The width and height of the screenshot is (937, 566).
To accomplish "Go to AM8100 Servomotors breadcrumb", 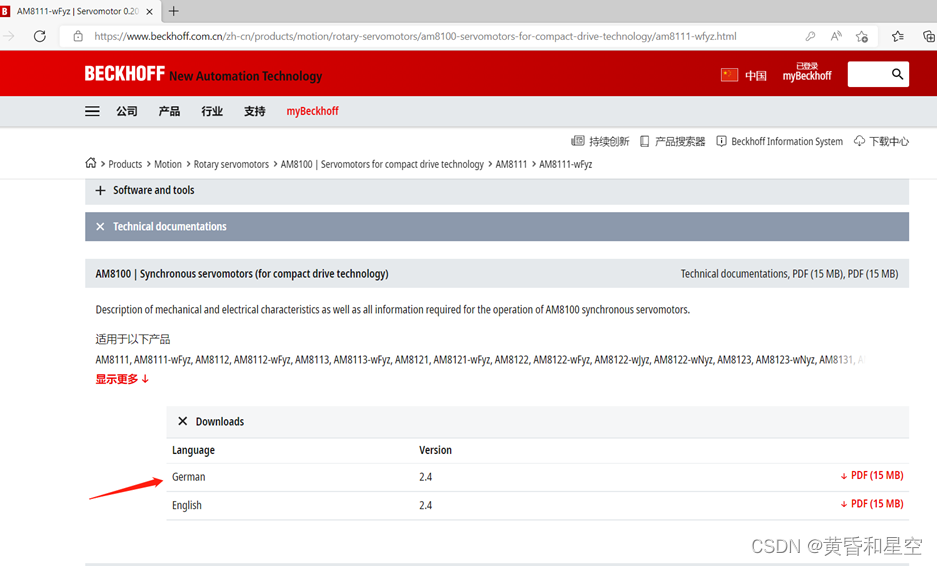I will click(x=382, y=164).
